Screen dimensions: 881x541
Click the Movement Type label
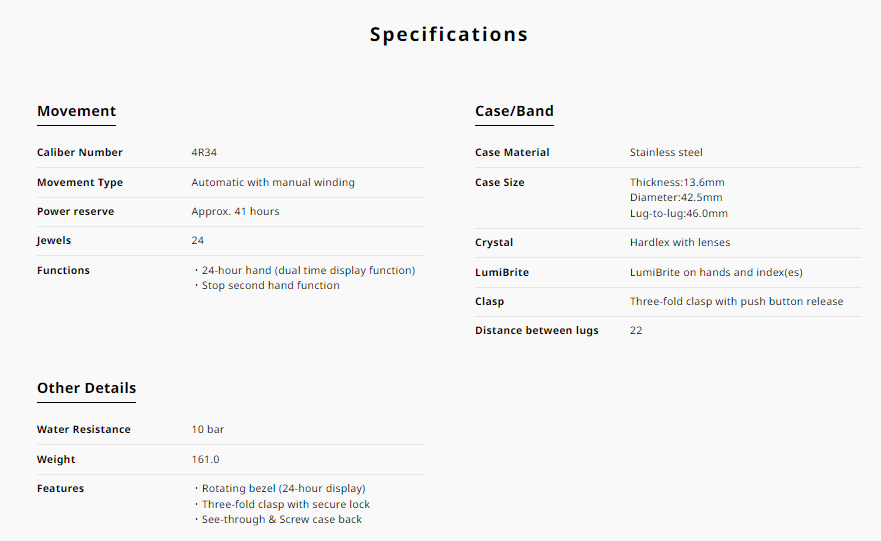pos(80,183)
